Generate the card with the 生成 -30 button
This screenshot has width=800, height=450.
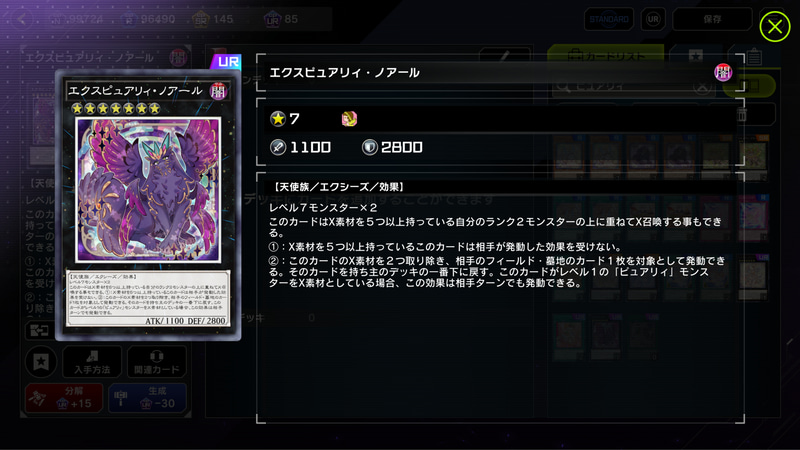[147, 398]
